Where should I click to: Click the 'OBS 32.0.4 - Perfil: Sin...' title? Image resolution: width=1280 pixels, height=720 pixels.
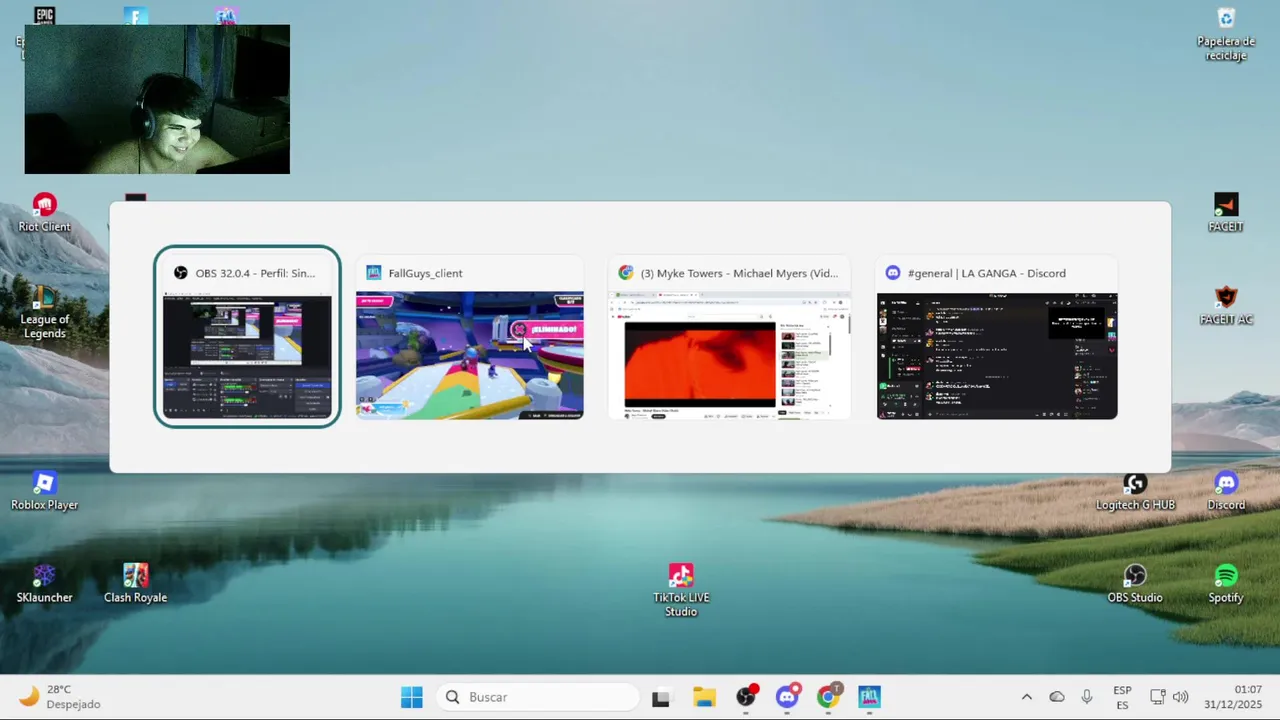(255, 273)
